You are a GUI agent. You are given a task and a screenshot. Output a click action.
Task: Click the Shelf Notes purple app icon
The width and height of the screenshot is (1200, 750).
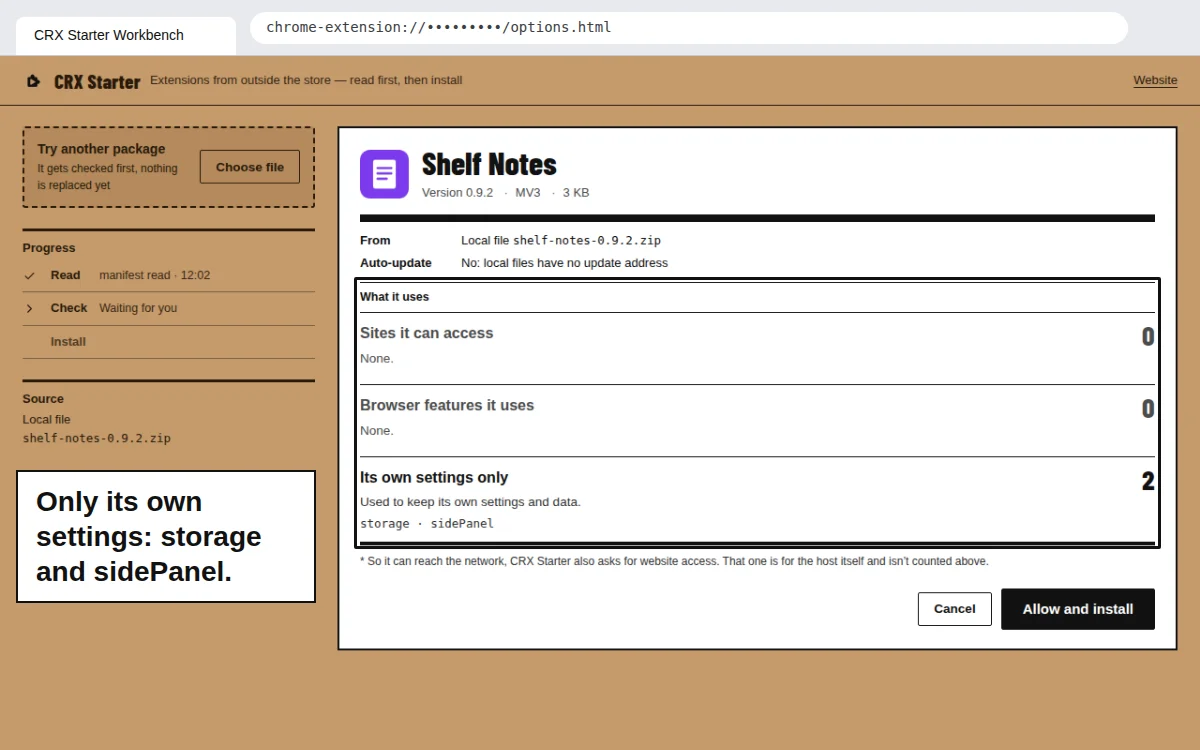pyautogui.click(x=384, y=174)
